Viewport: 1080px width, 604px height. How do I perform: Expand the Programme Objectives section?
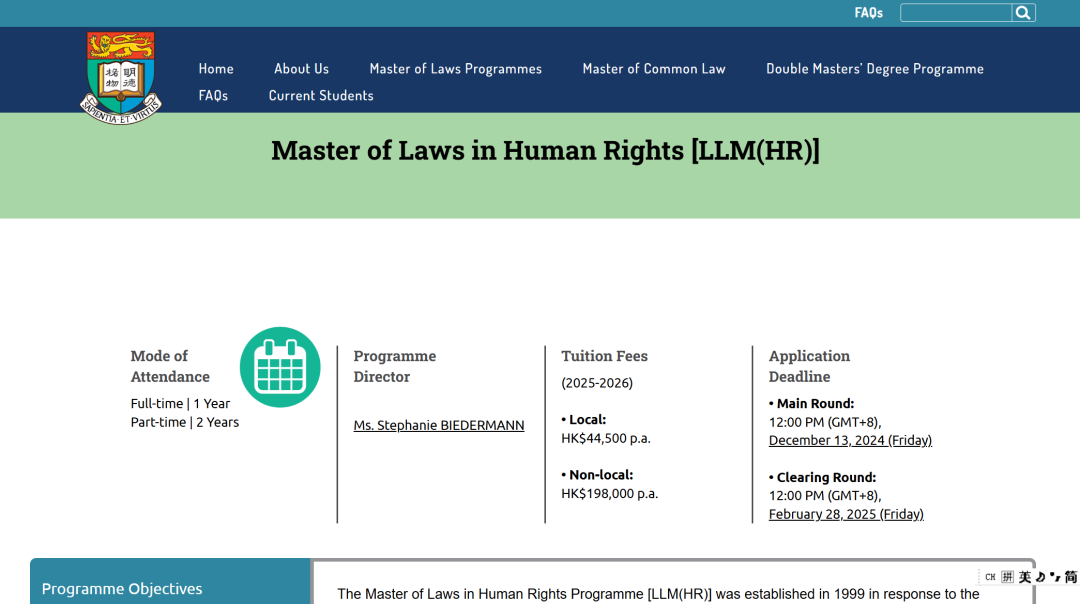(x=122, y=589)
